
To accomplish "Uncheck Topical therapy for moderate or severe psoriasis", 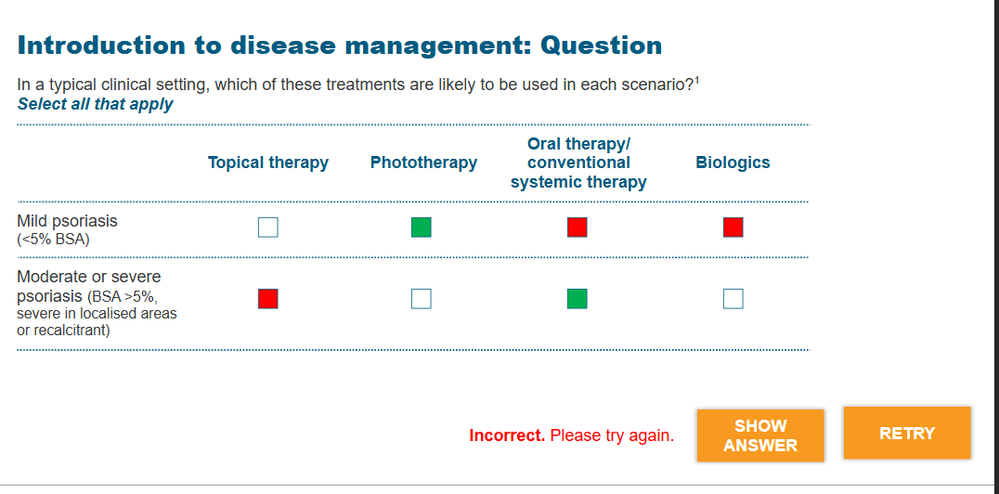I will point(268,298).
